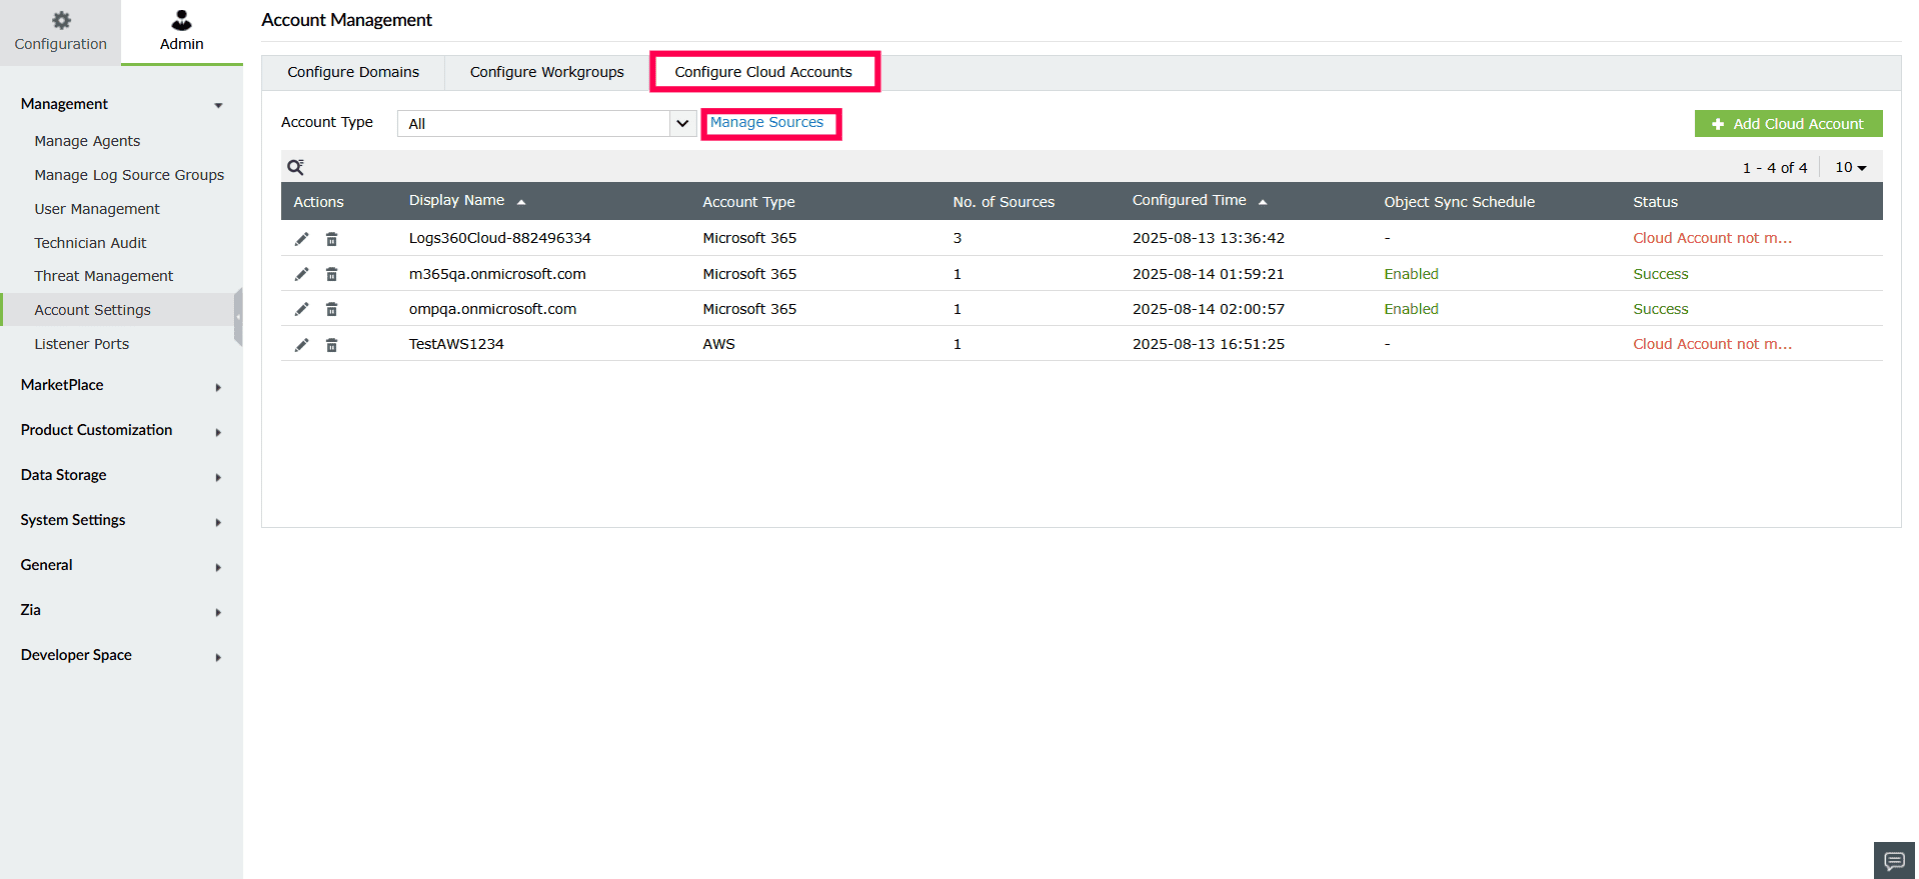The image size is (1919, 879).
Task: Open Manage Agents in the sidebar
Action: pos(87,141)
